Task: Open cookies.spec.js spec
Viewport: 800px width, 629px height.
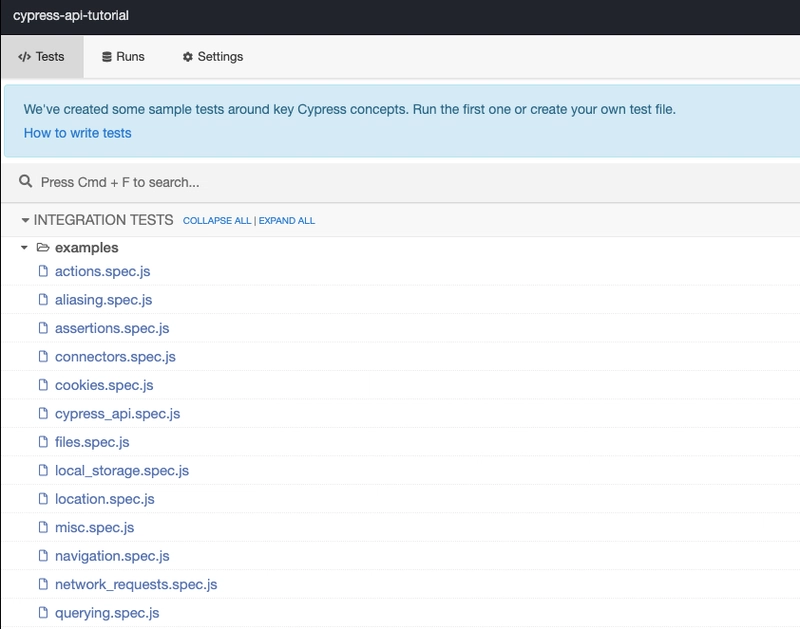Action: pos(104,385)
